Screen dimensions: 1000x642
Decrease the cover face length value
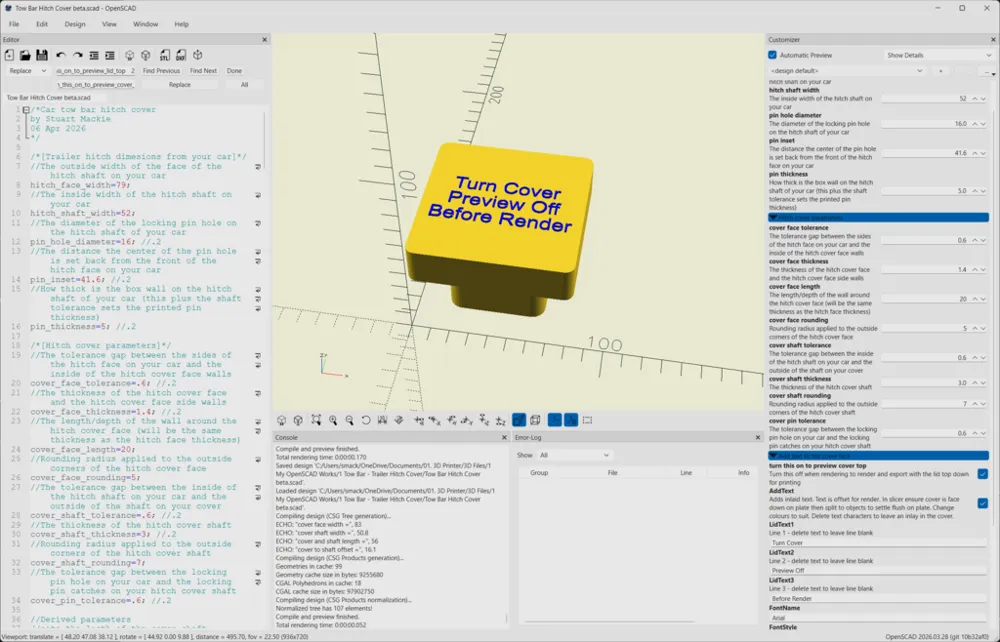click(983, 299)
